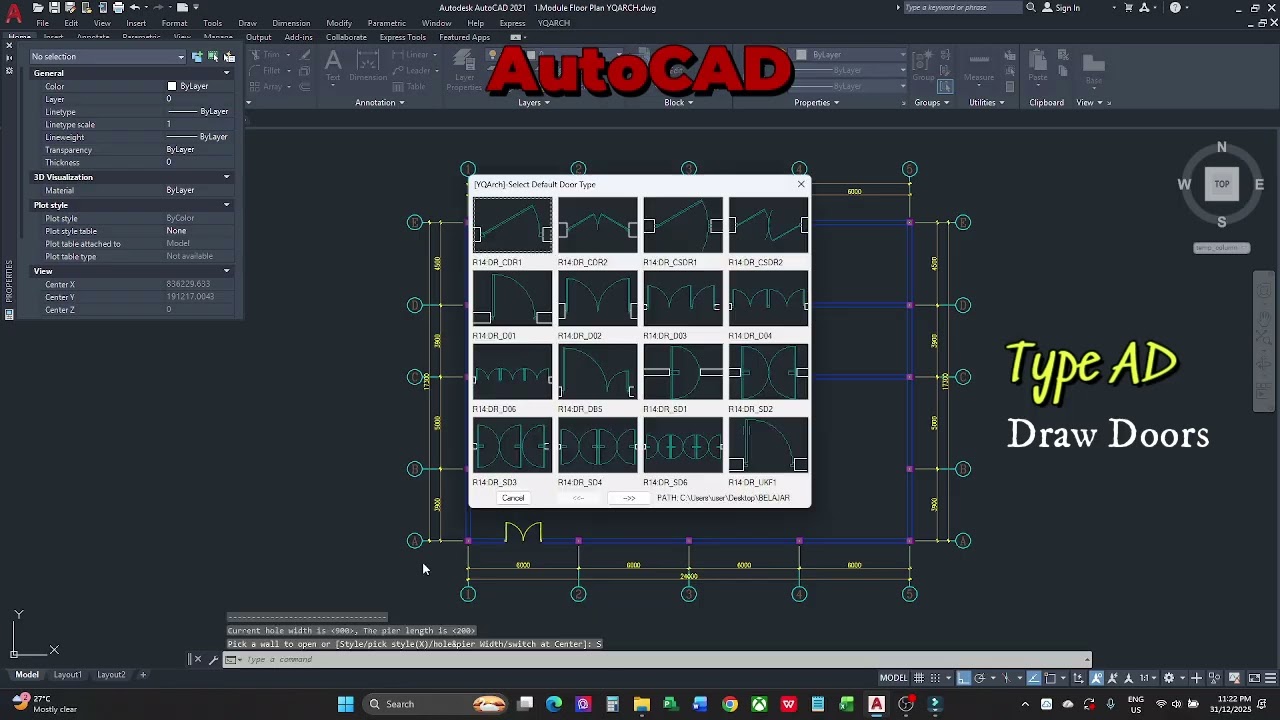Screen dimensions: 1280x720
Task: Collapse the View properties section
Action: click(x=226, y=271)
